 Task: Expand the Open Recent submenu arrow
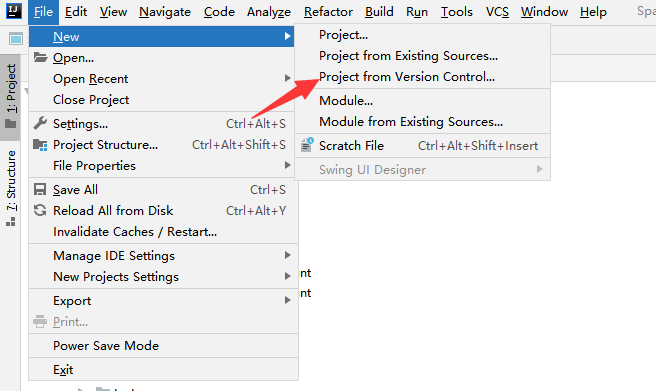[287, 78]
